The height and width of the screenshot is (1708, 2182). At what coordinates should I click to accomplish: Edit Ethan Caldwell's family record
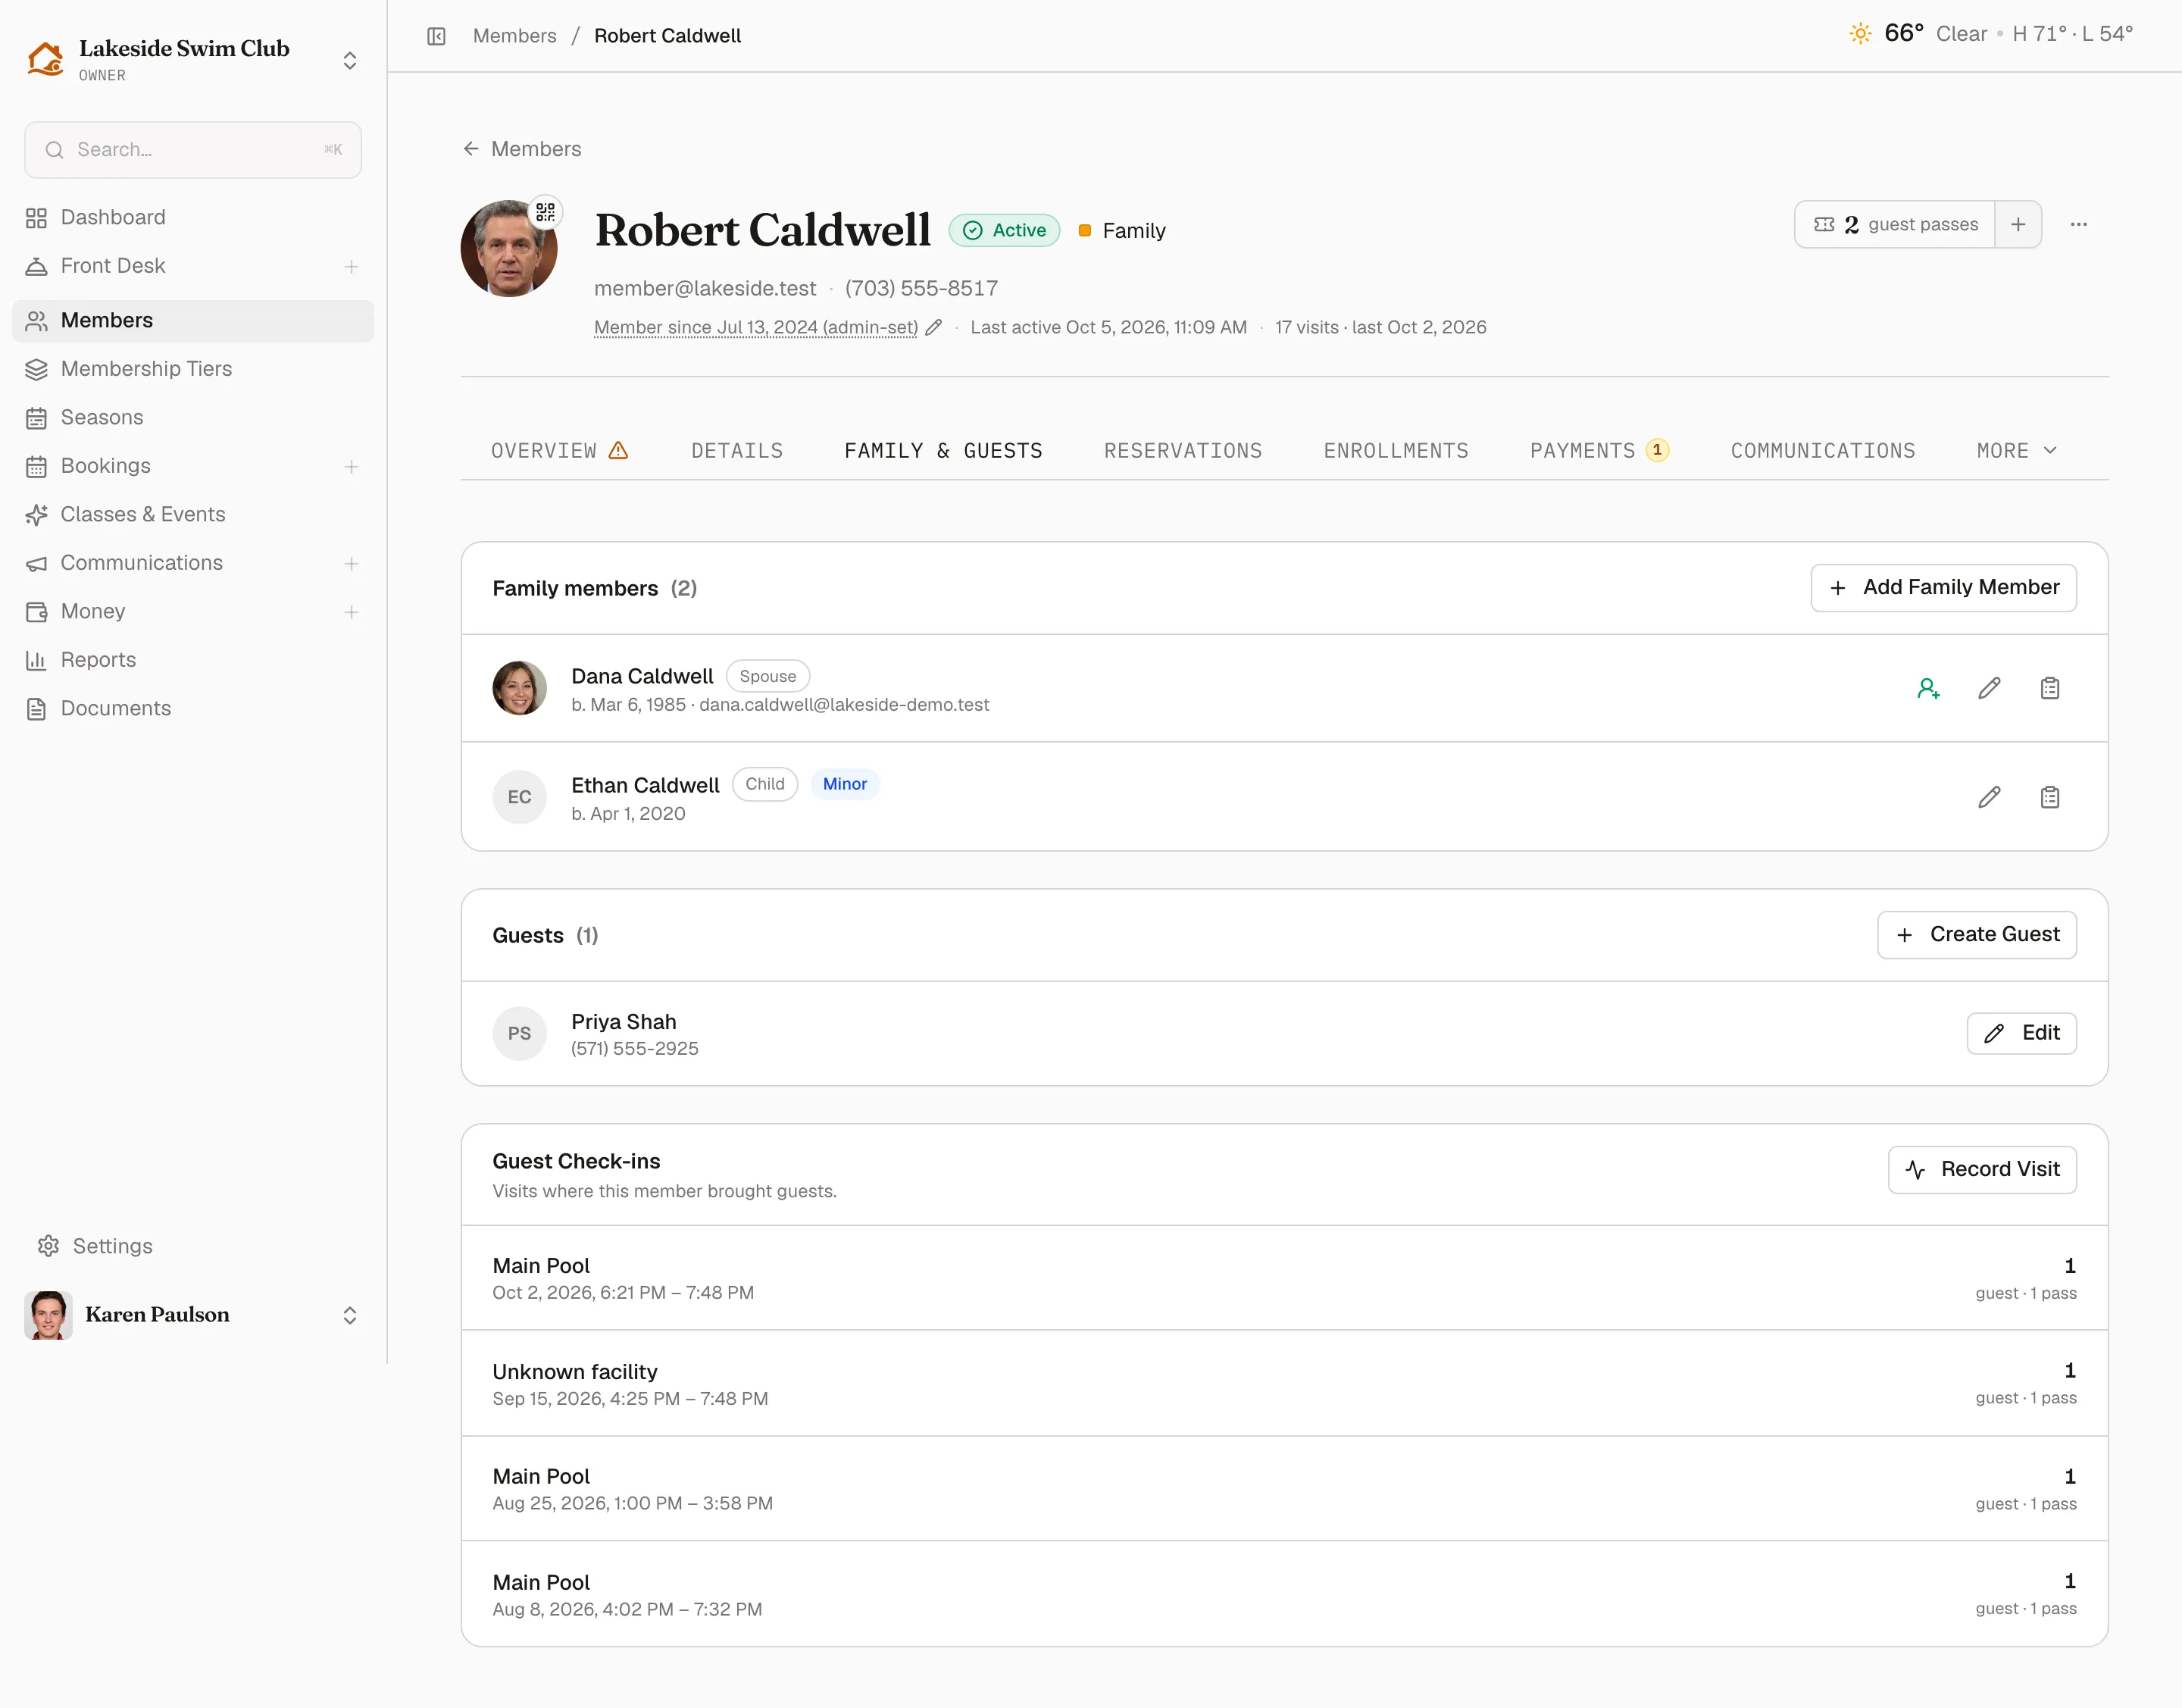pos(1989,797)
